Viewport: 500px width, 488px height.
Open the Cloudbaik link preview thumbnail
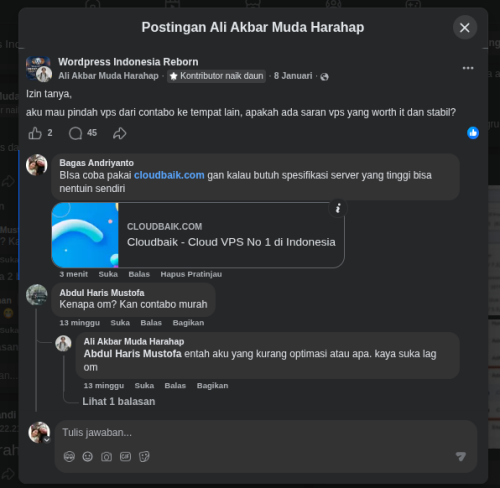tap(85, 235)
